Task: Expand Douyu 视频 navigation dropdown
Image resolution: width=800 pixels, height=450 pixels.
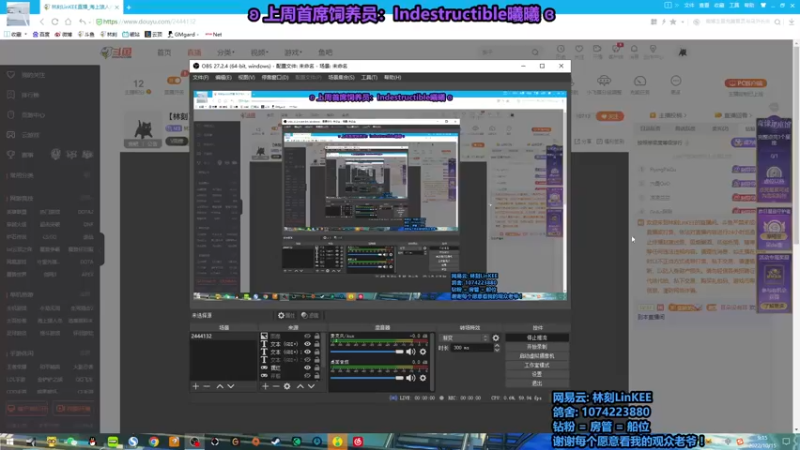Action: click(x=259, y=53)
